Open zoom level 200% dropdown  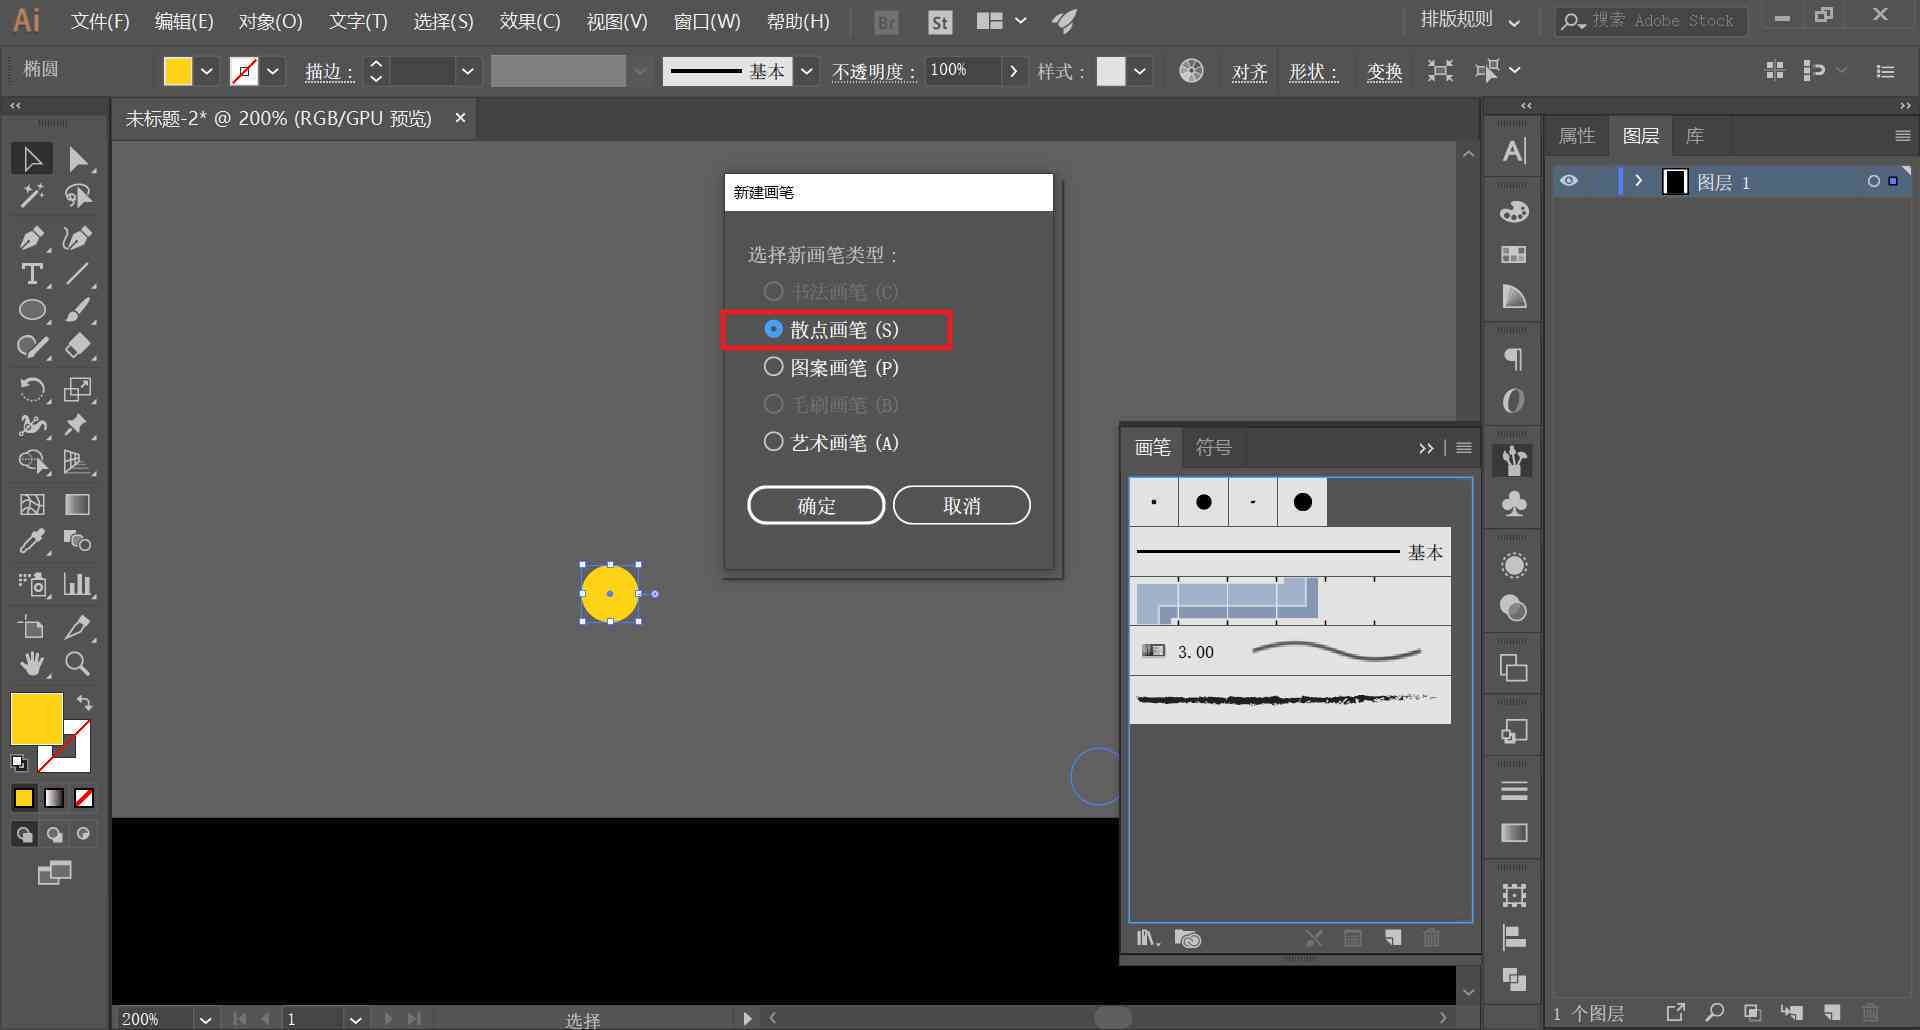tap(205, 1019)
